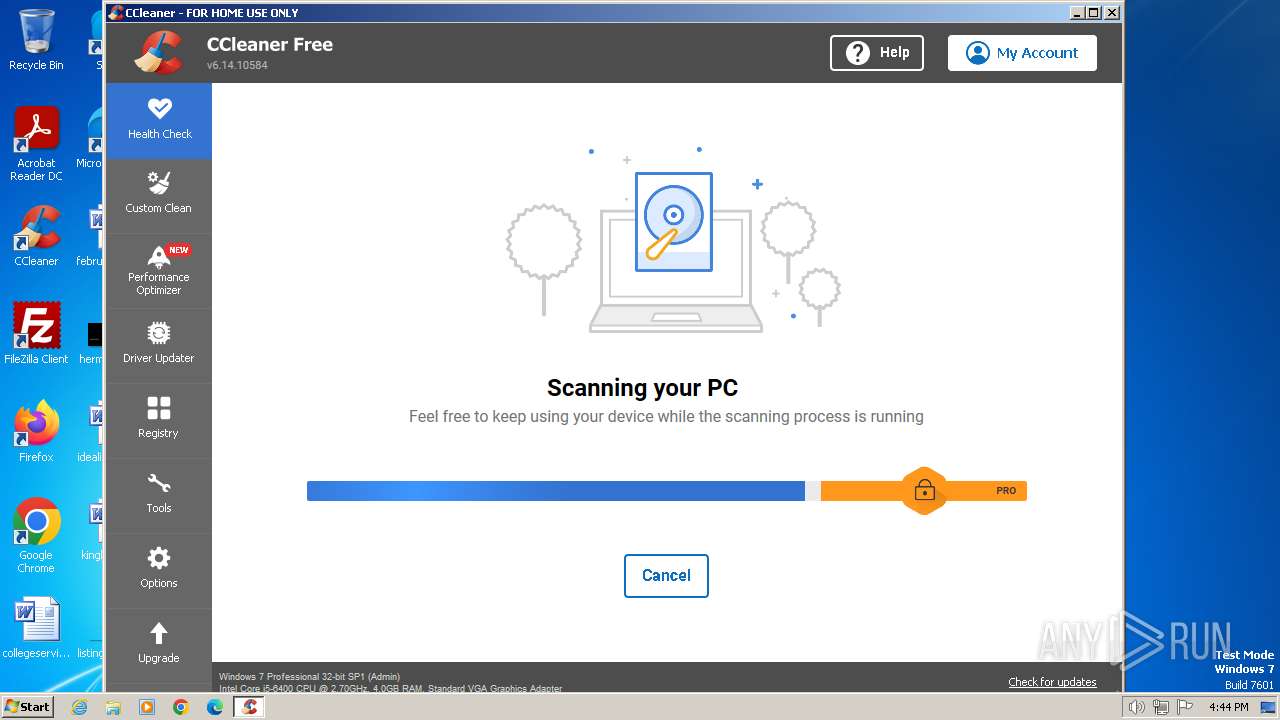Open Chrome from the taskbar
The width and height of the screenshot is (1280, 720).
(181, 707)
